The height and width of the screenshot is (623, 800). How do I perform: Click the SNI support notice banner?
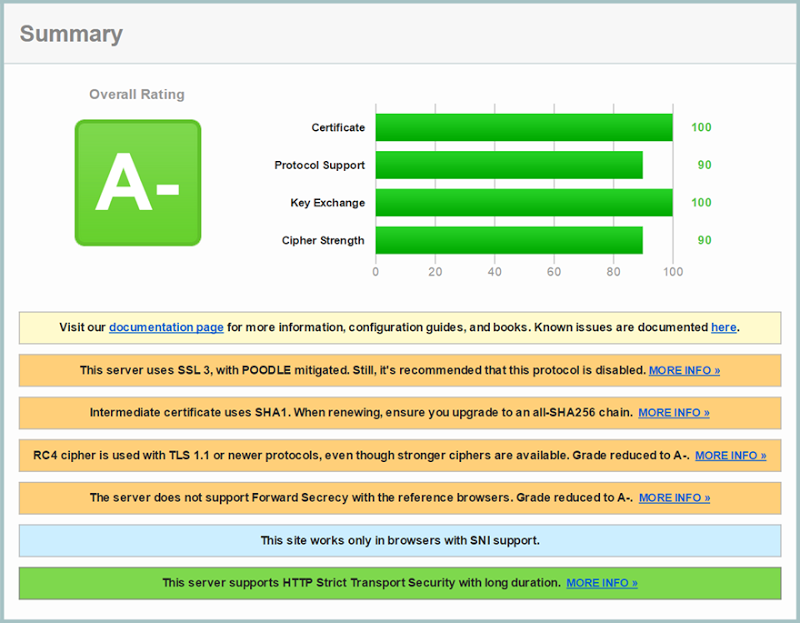click(x=400, y=540)
